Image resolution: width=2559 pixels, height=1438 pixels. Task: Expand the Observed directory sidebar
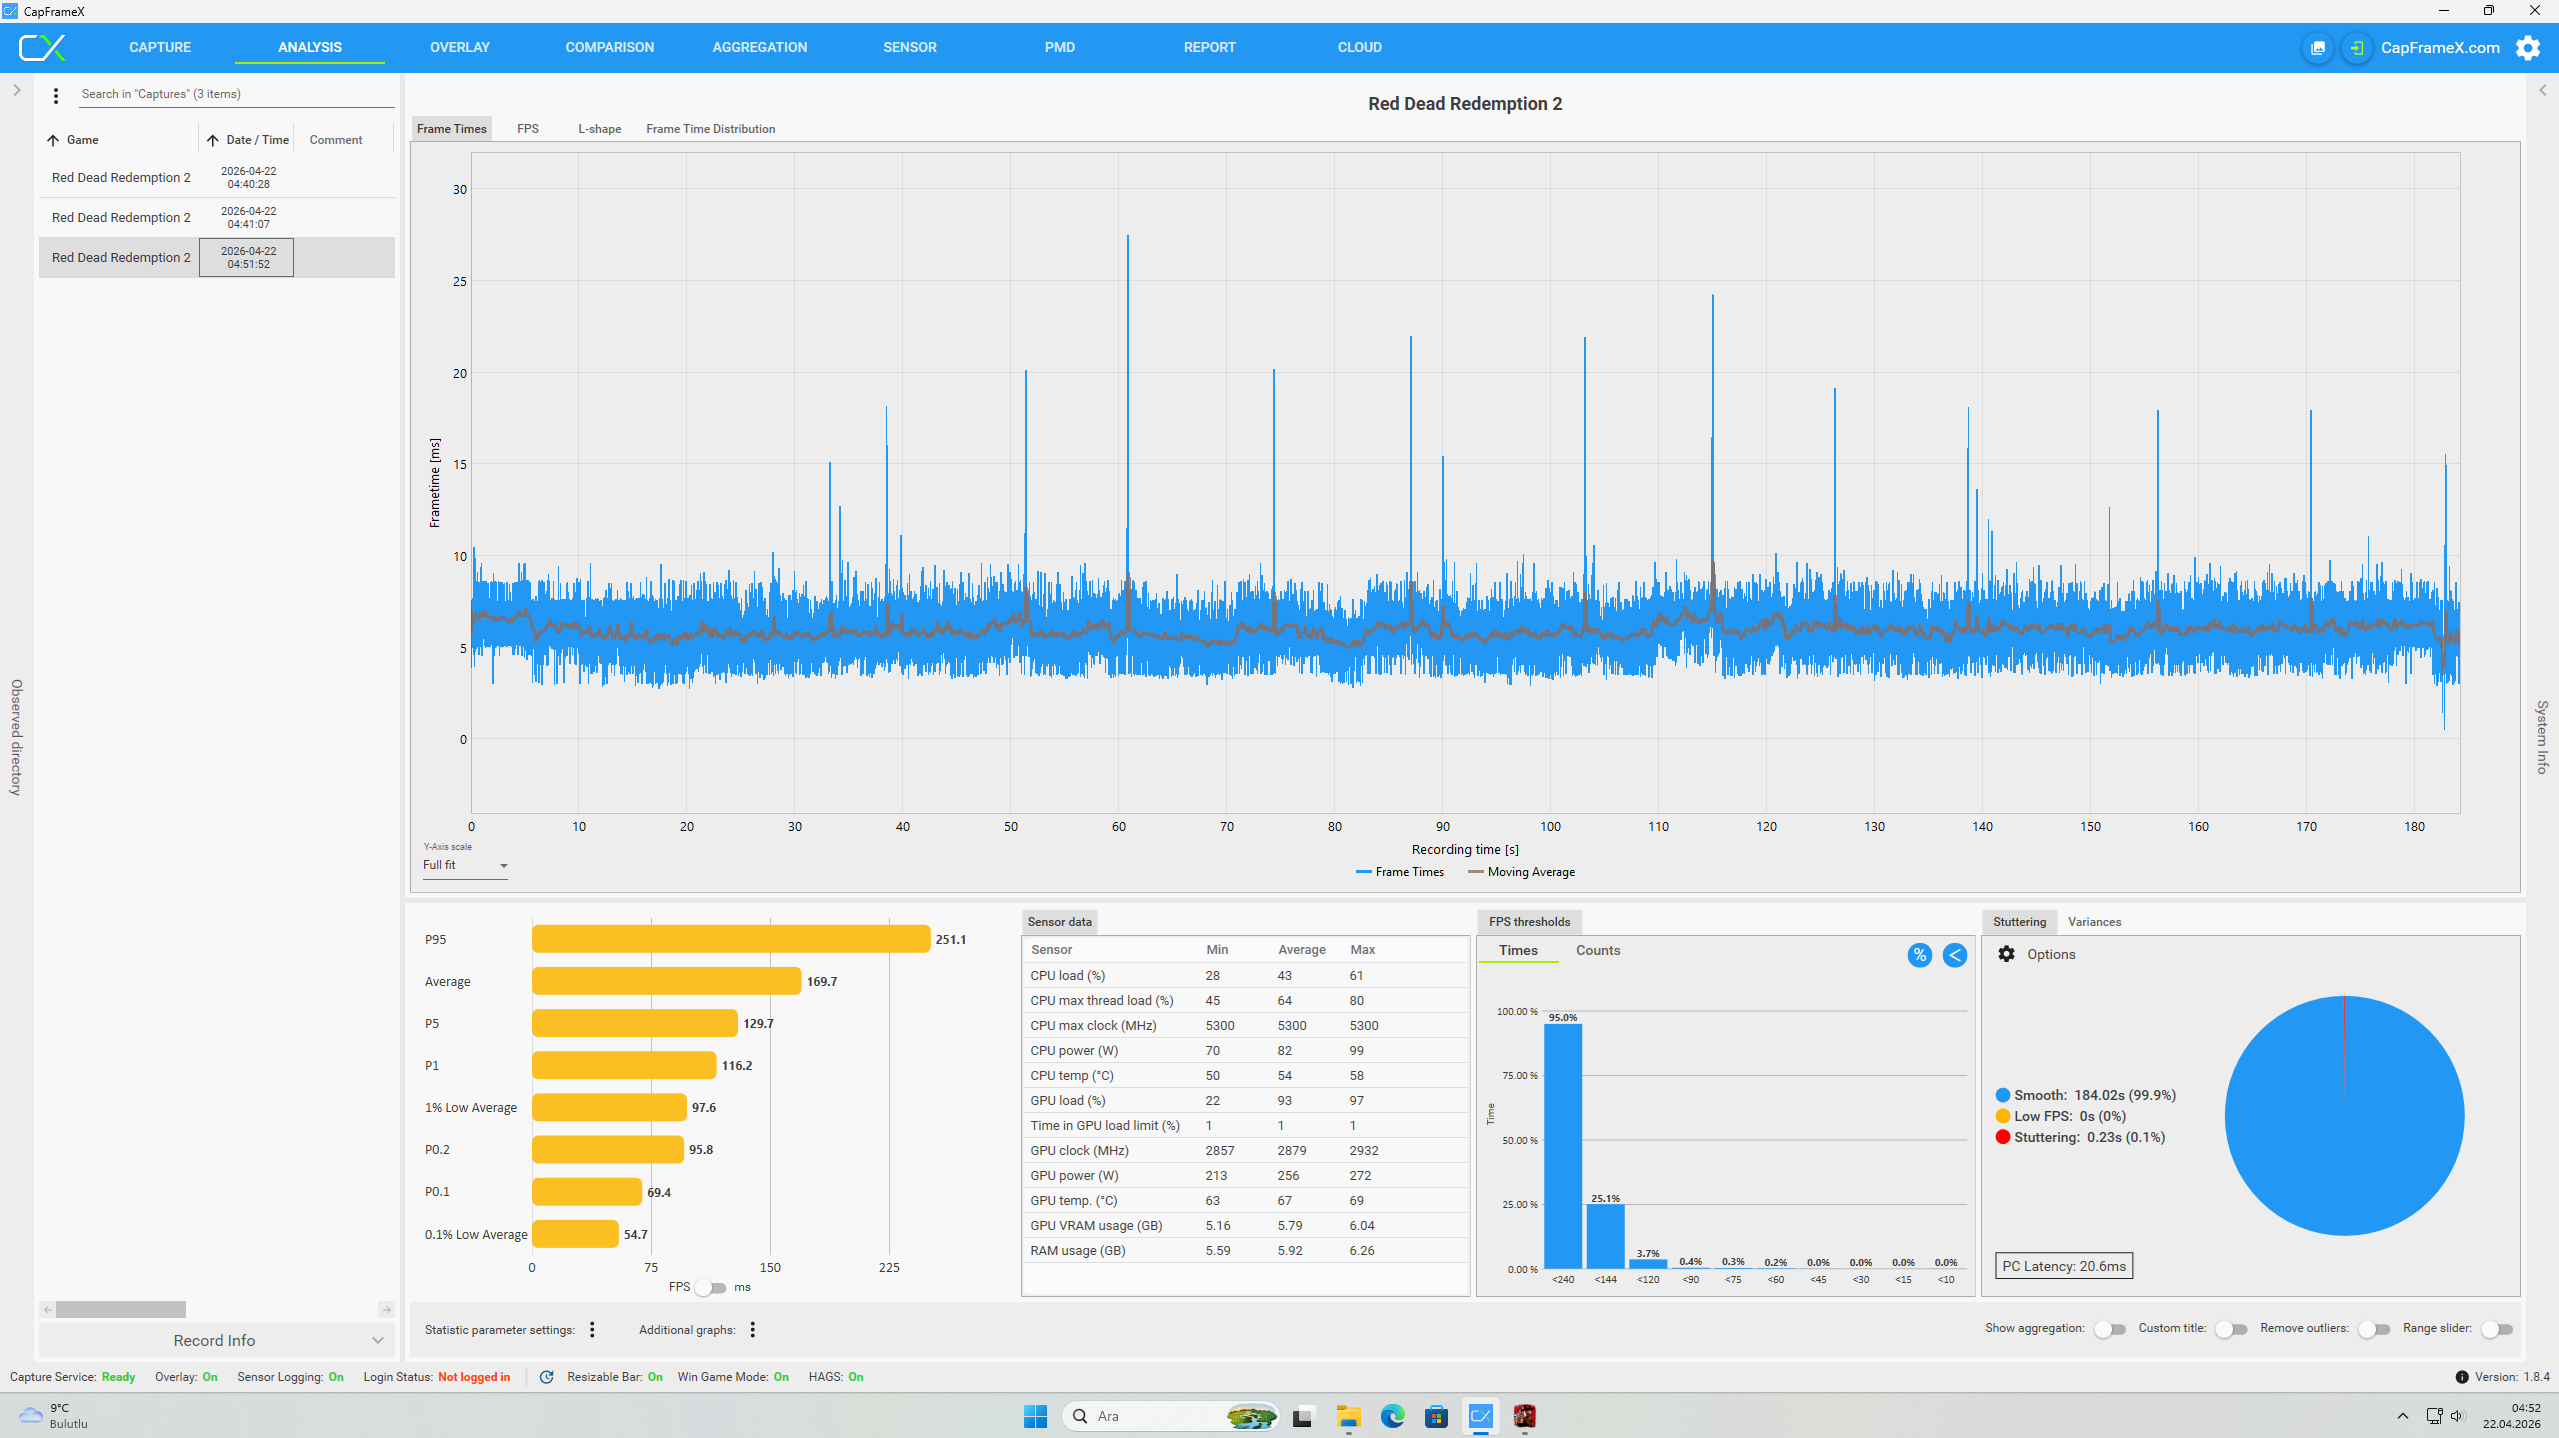point(17,90)
